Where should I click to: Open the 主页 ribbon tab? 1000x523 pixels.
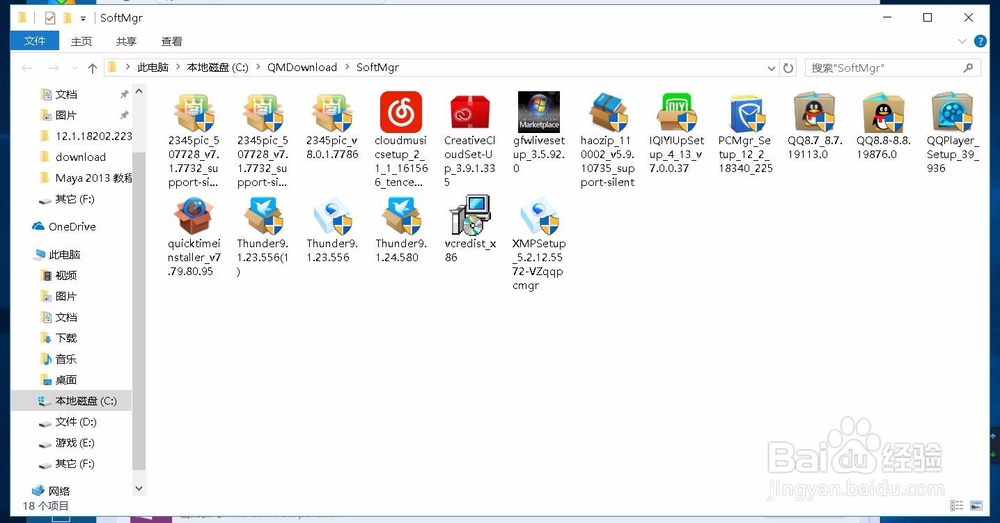click(x=81, y=41)
